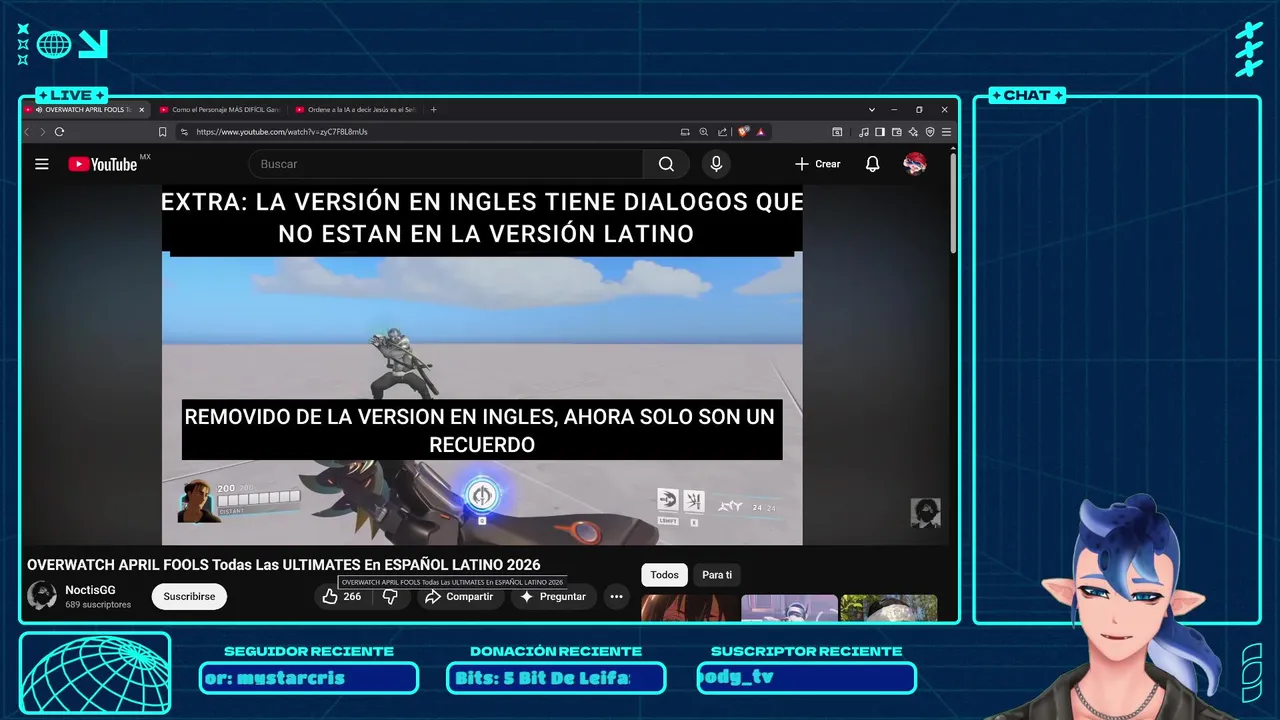
Task: Click the Compartir button
Action: tap(459, 597)
